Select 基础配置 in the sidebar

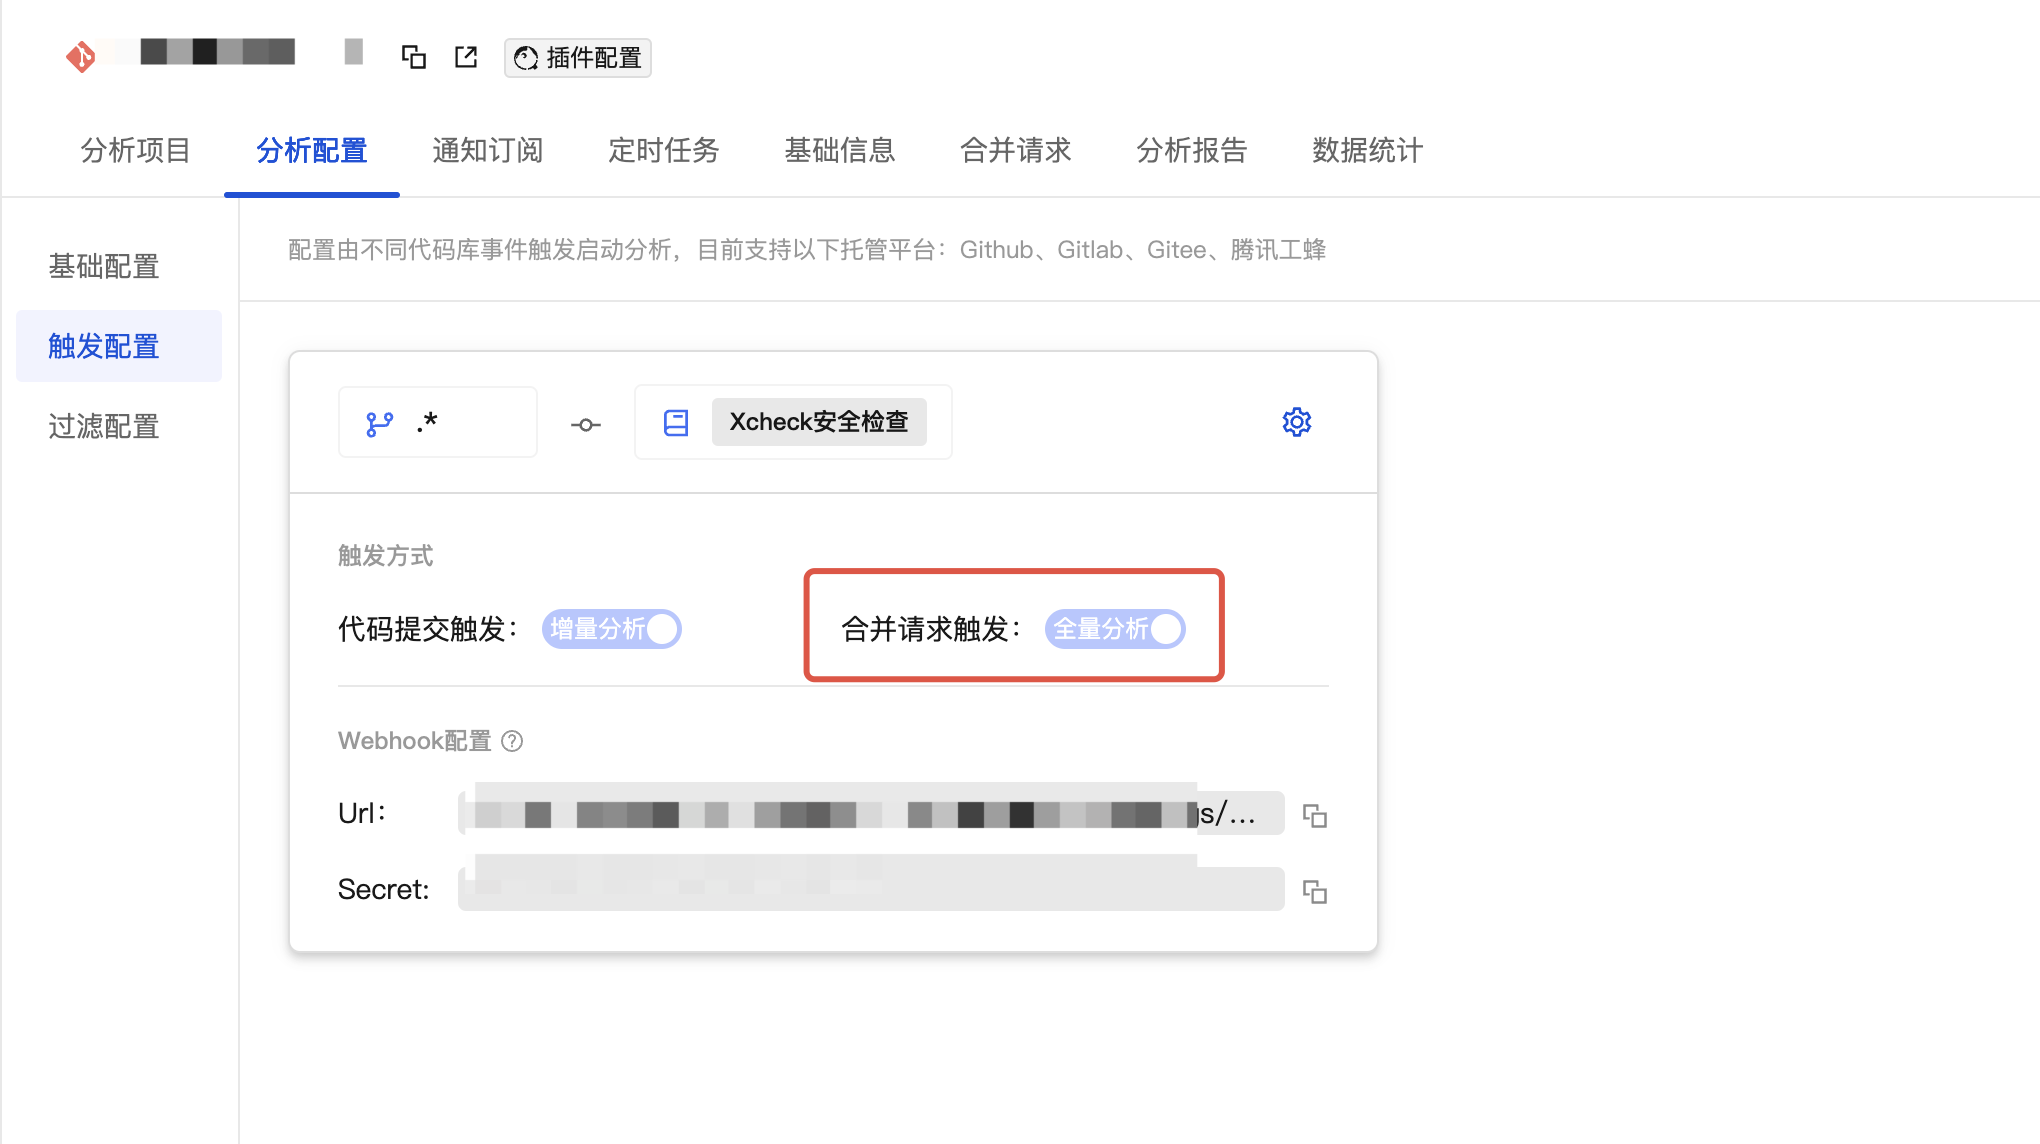(119, 266)
